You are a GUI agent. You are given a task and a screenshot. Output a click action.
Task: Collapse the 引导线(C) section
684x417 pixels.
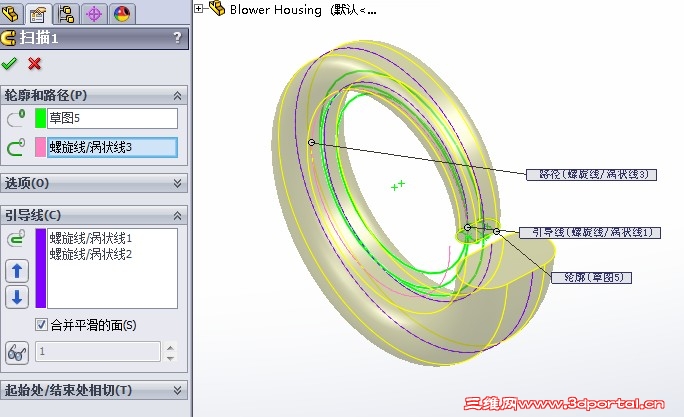[177, 215]
